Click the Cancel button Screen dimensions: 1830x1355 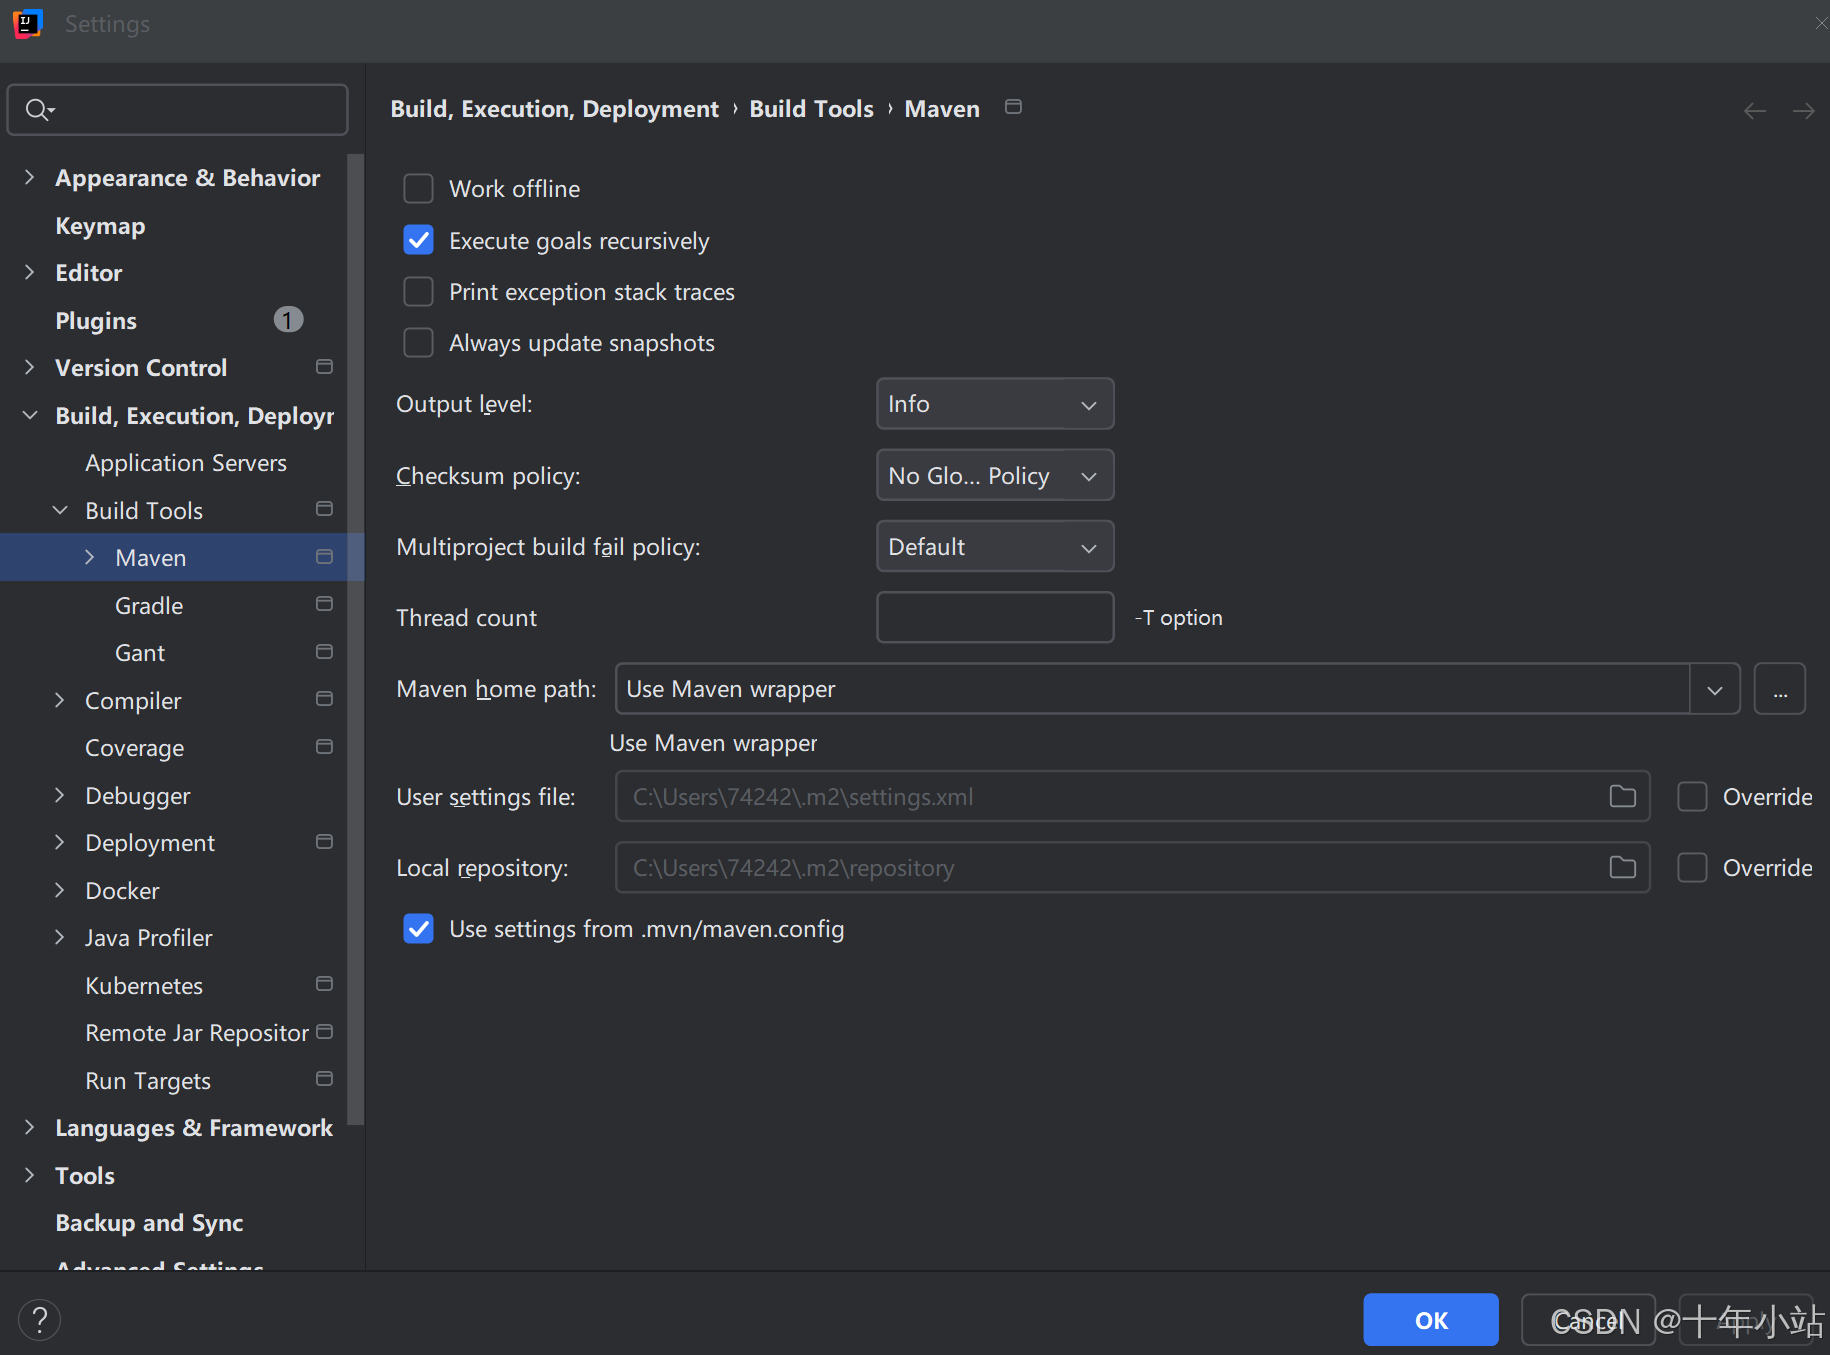pyautogui.click(x=1588, y=1320)
